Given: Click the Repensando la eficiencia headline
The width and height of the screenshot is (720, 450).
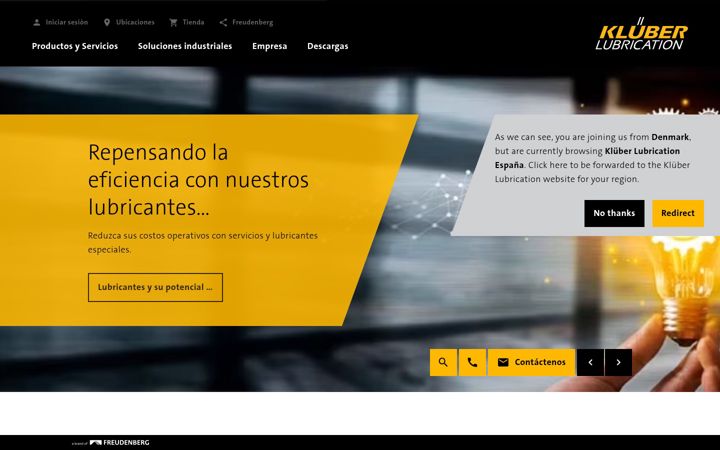Looking at the screenshot, I should click(198, 180).
